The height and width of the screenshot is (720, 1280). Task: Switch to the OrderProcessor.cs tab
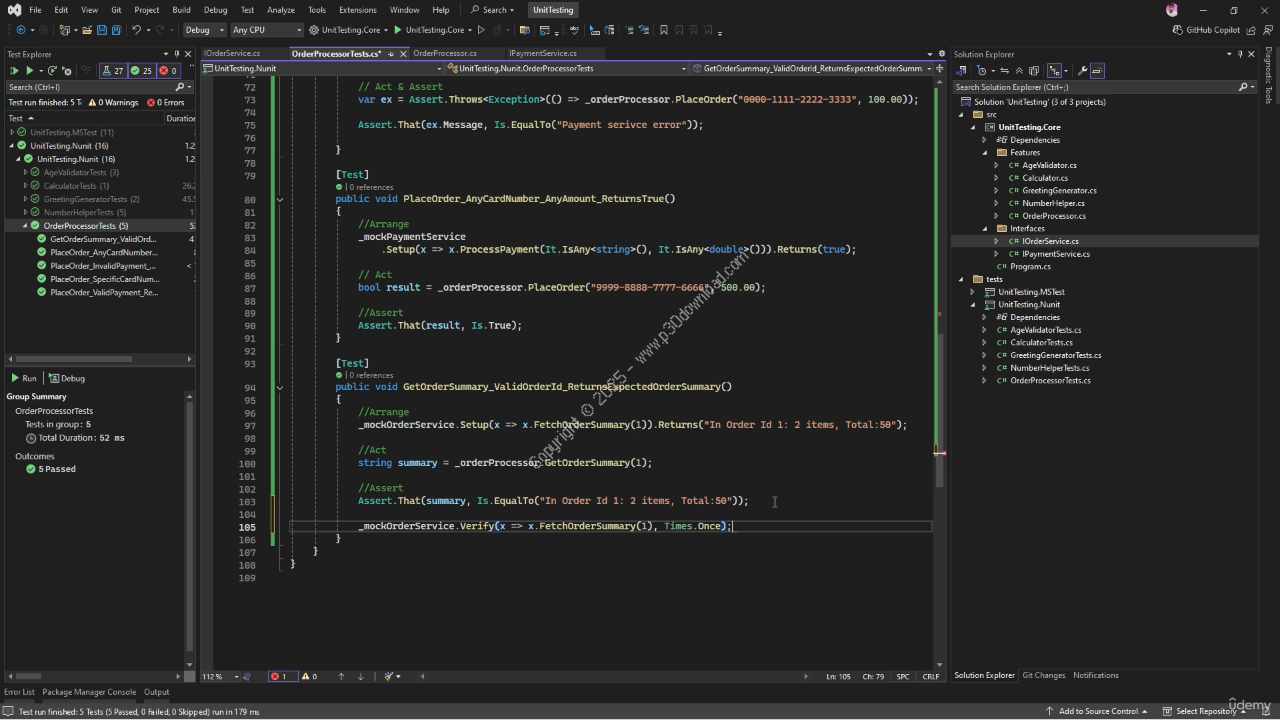click(x=445, y=53)
